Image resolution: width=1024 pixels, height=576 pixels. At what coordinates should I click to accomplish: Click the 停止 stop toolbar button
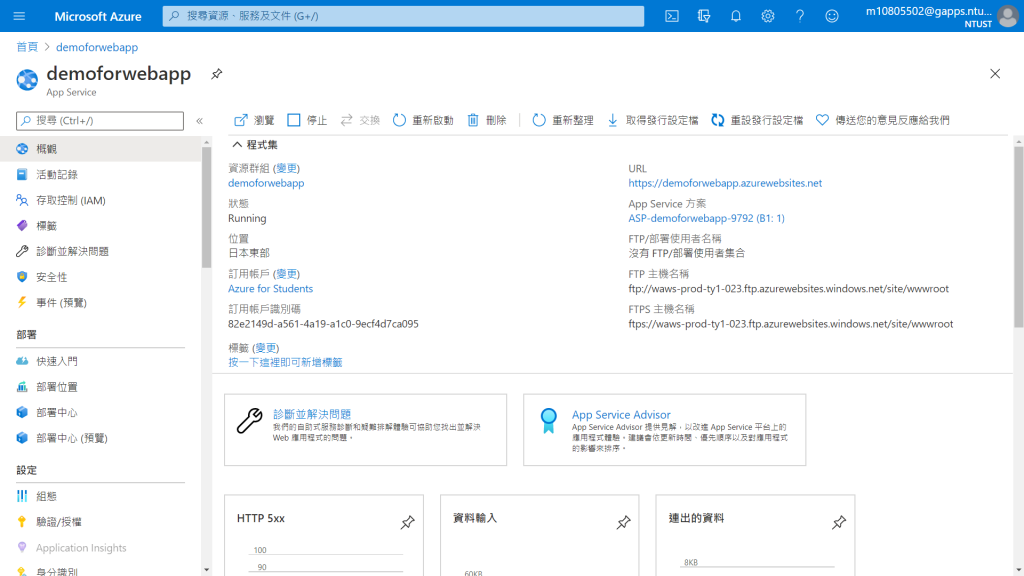click(x=307, y=120)
